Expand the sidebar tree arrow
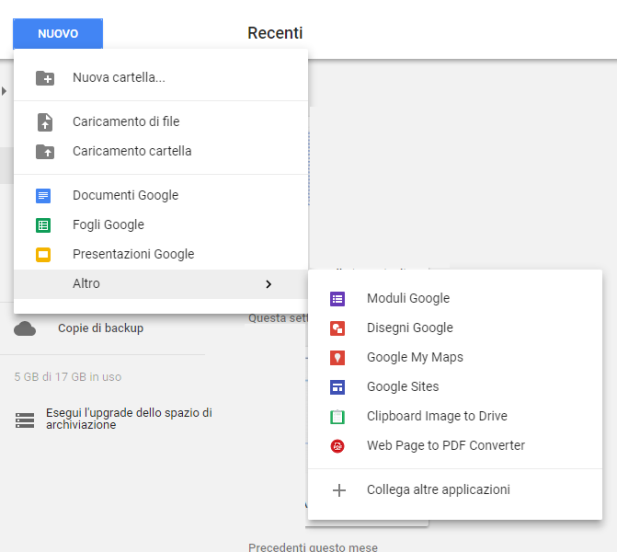Image resolution: width=617 pixels, height=552 pixels. tap(4, 91)
